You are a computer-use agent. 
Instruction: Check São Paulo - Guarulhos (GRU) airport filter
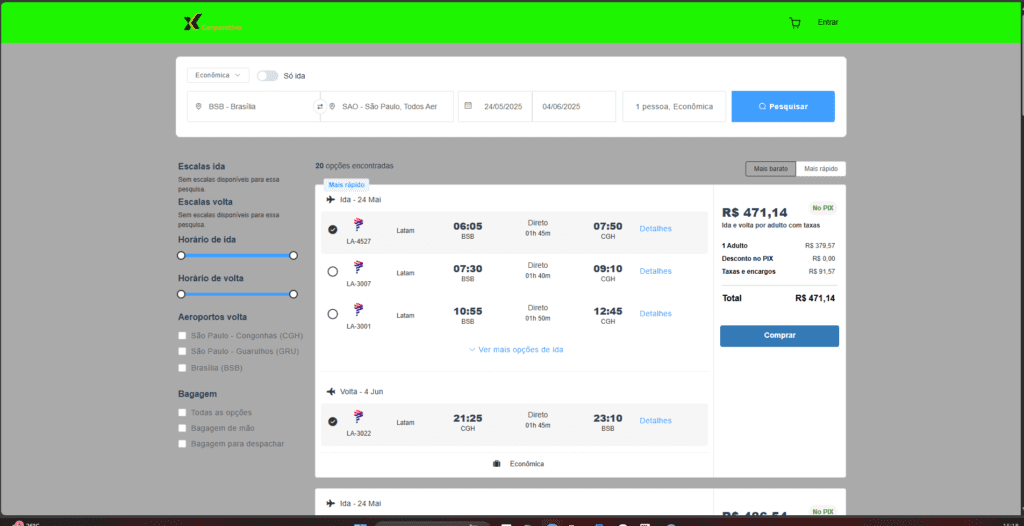182,351
